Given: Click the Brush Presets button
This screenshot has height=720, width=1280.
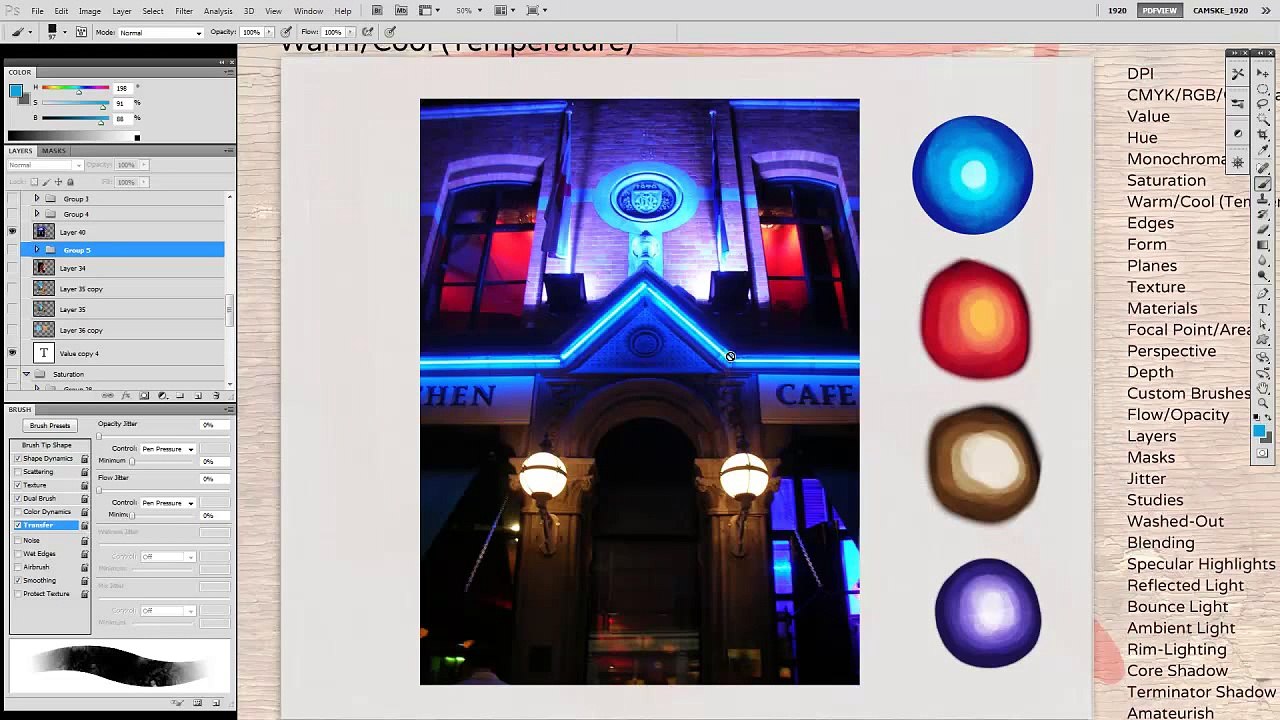Looking at the screenshot, I should click(50, 426).
